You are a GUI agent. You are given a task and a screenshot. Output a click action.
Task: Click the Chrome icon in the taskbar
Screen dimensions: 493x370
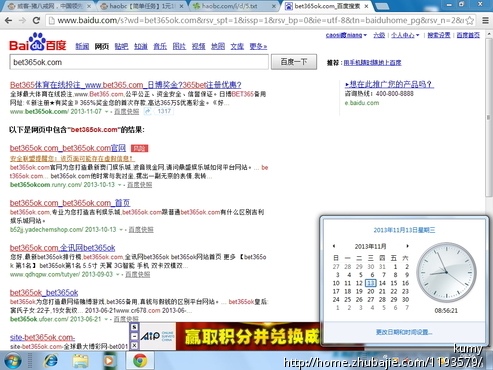(x=140, y=361)
